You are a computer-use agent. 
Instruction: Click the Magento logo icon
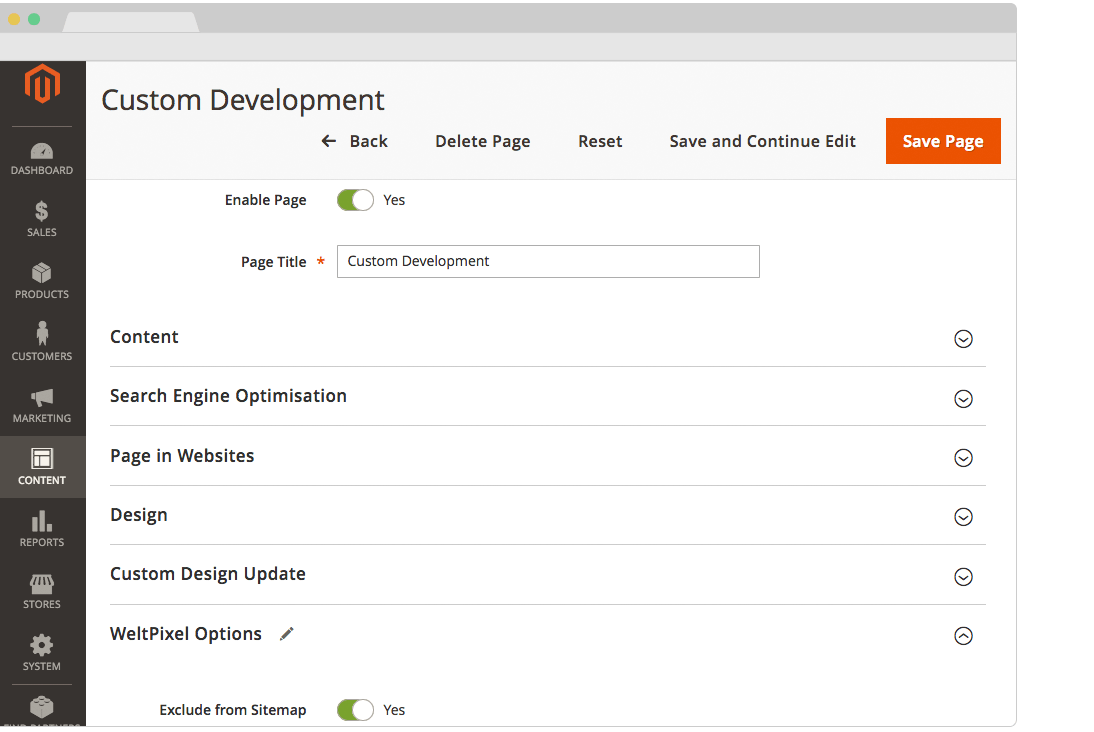[42, 84]
